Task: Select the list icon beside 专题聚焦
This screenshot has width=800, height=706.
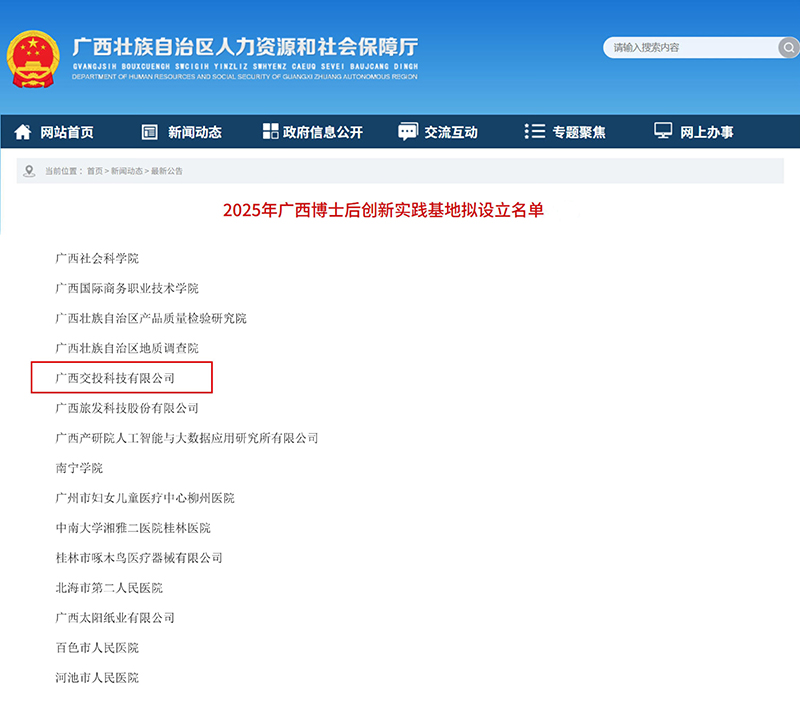Action: coord(536,130)
